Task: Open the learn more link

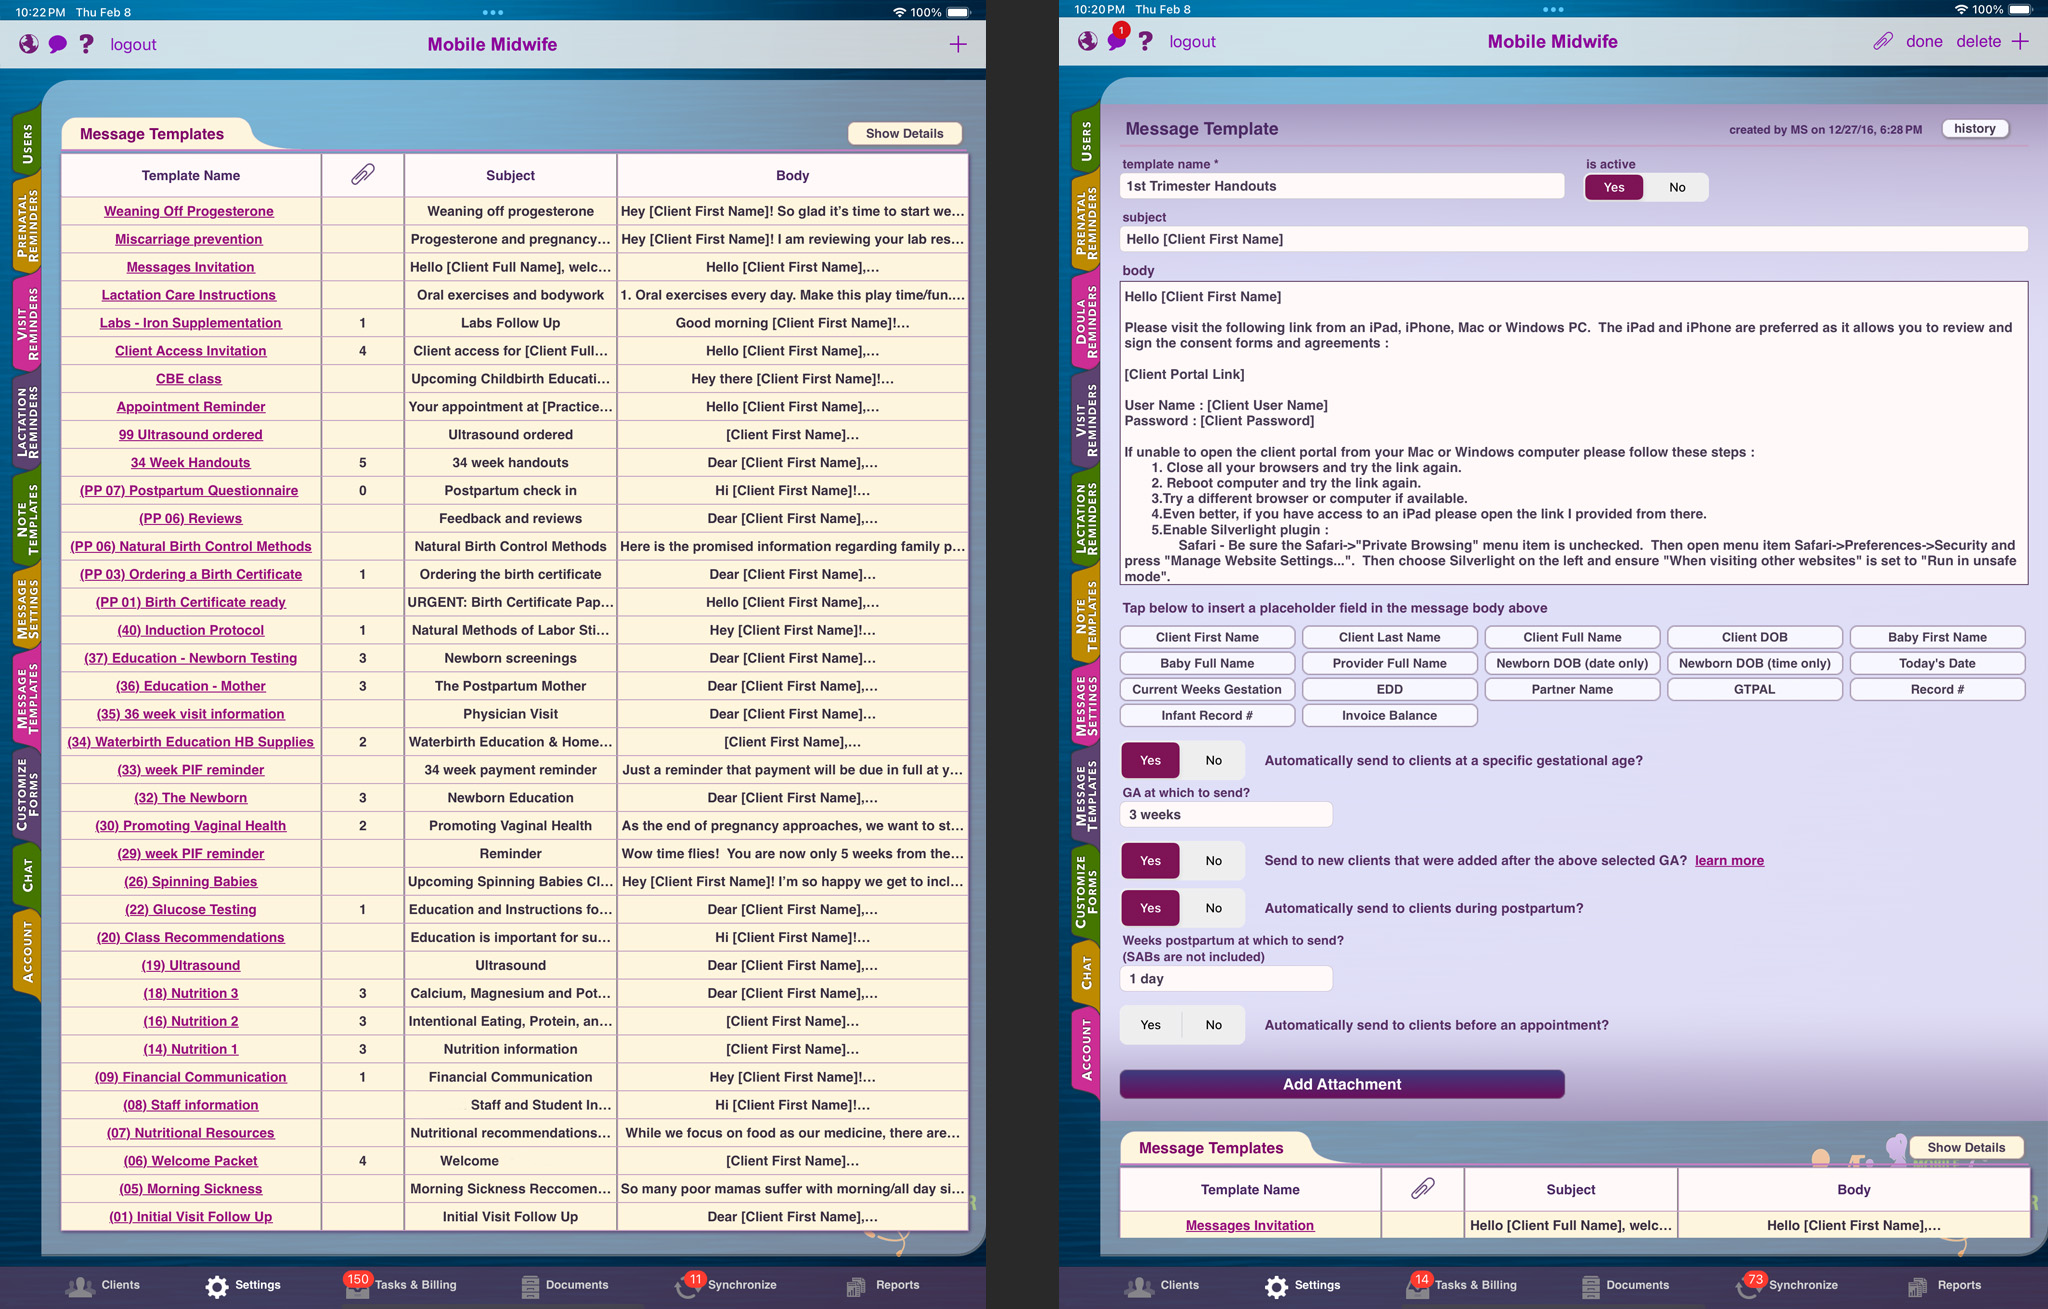Action: pos(1729,860)
